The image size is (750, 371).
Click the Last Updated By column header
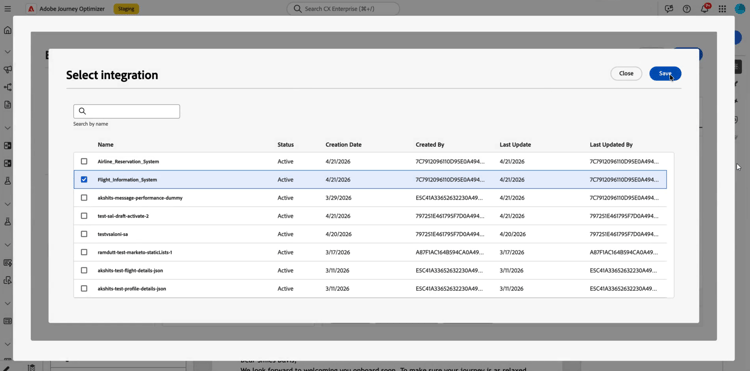[611, 144]
